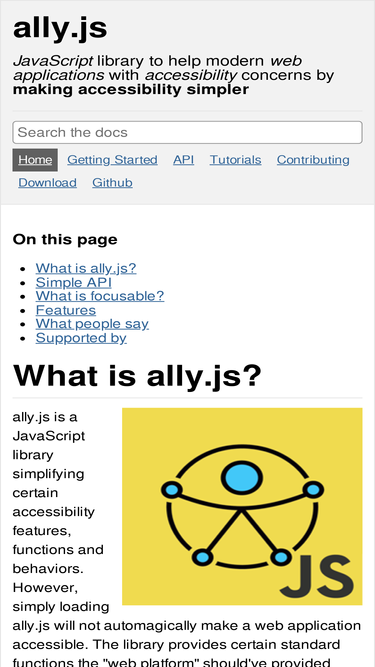Viewport: 375px width, 667px height.
Task: Open the Download link in navigation
Action: click(48, 183)
